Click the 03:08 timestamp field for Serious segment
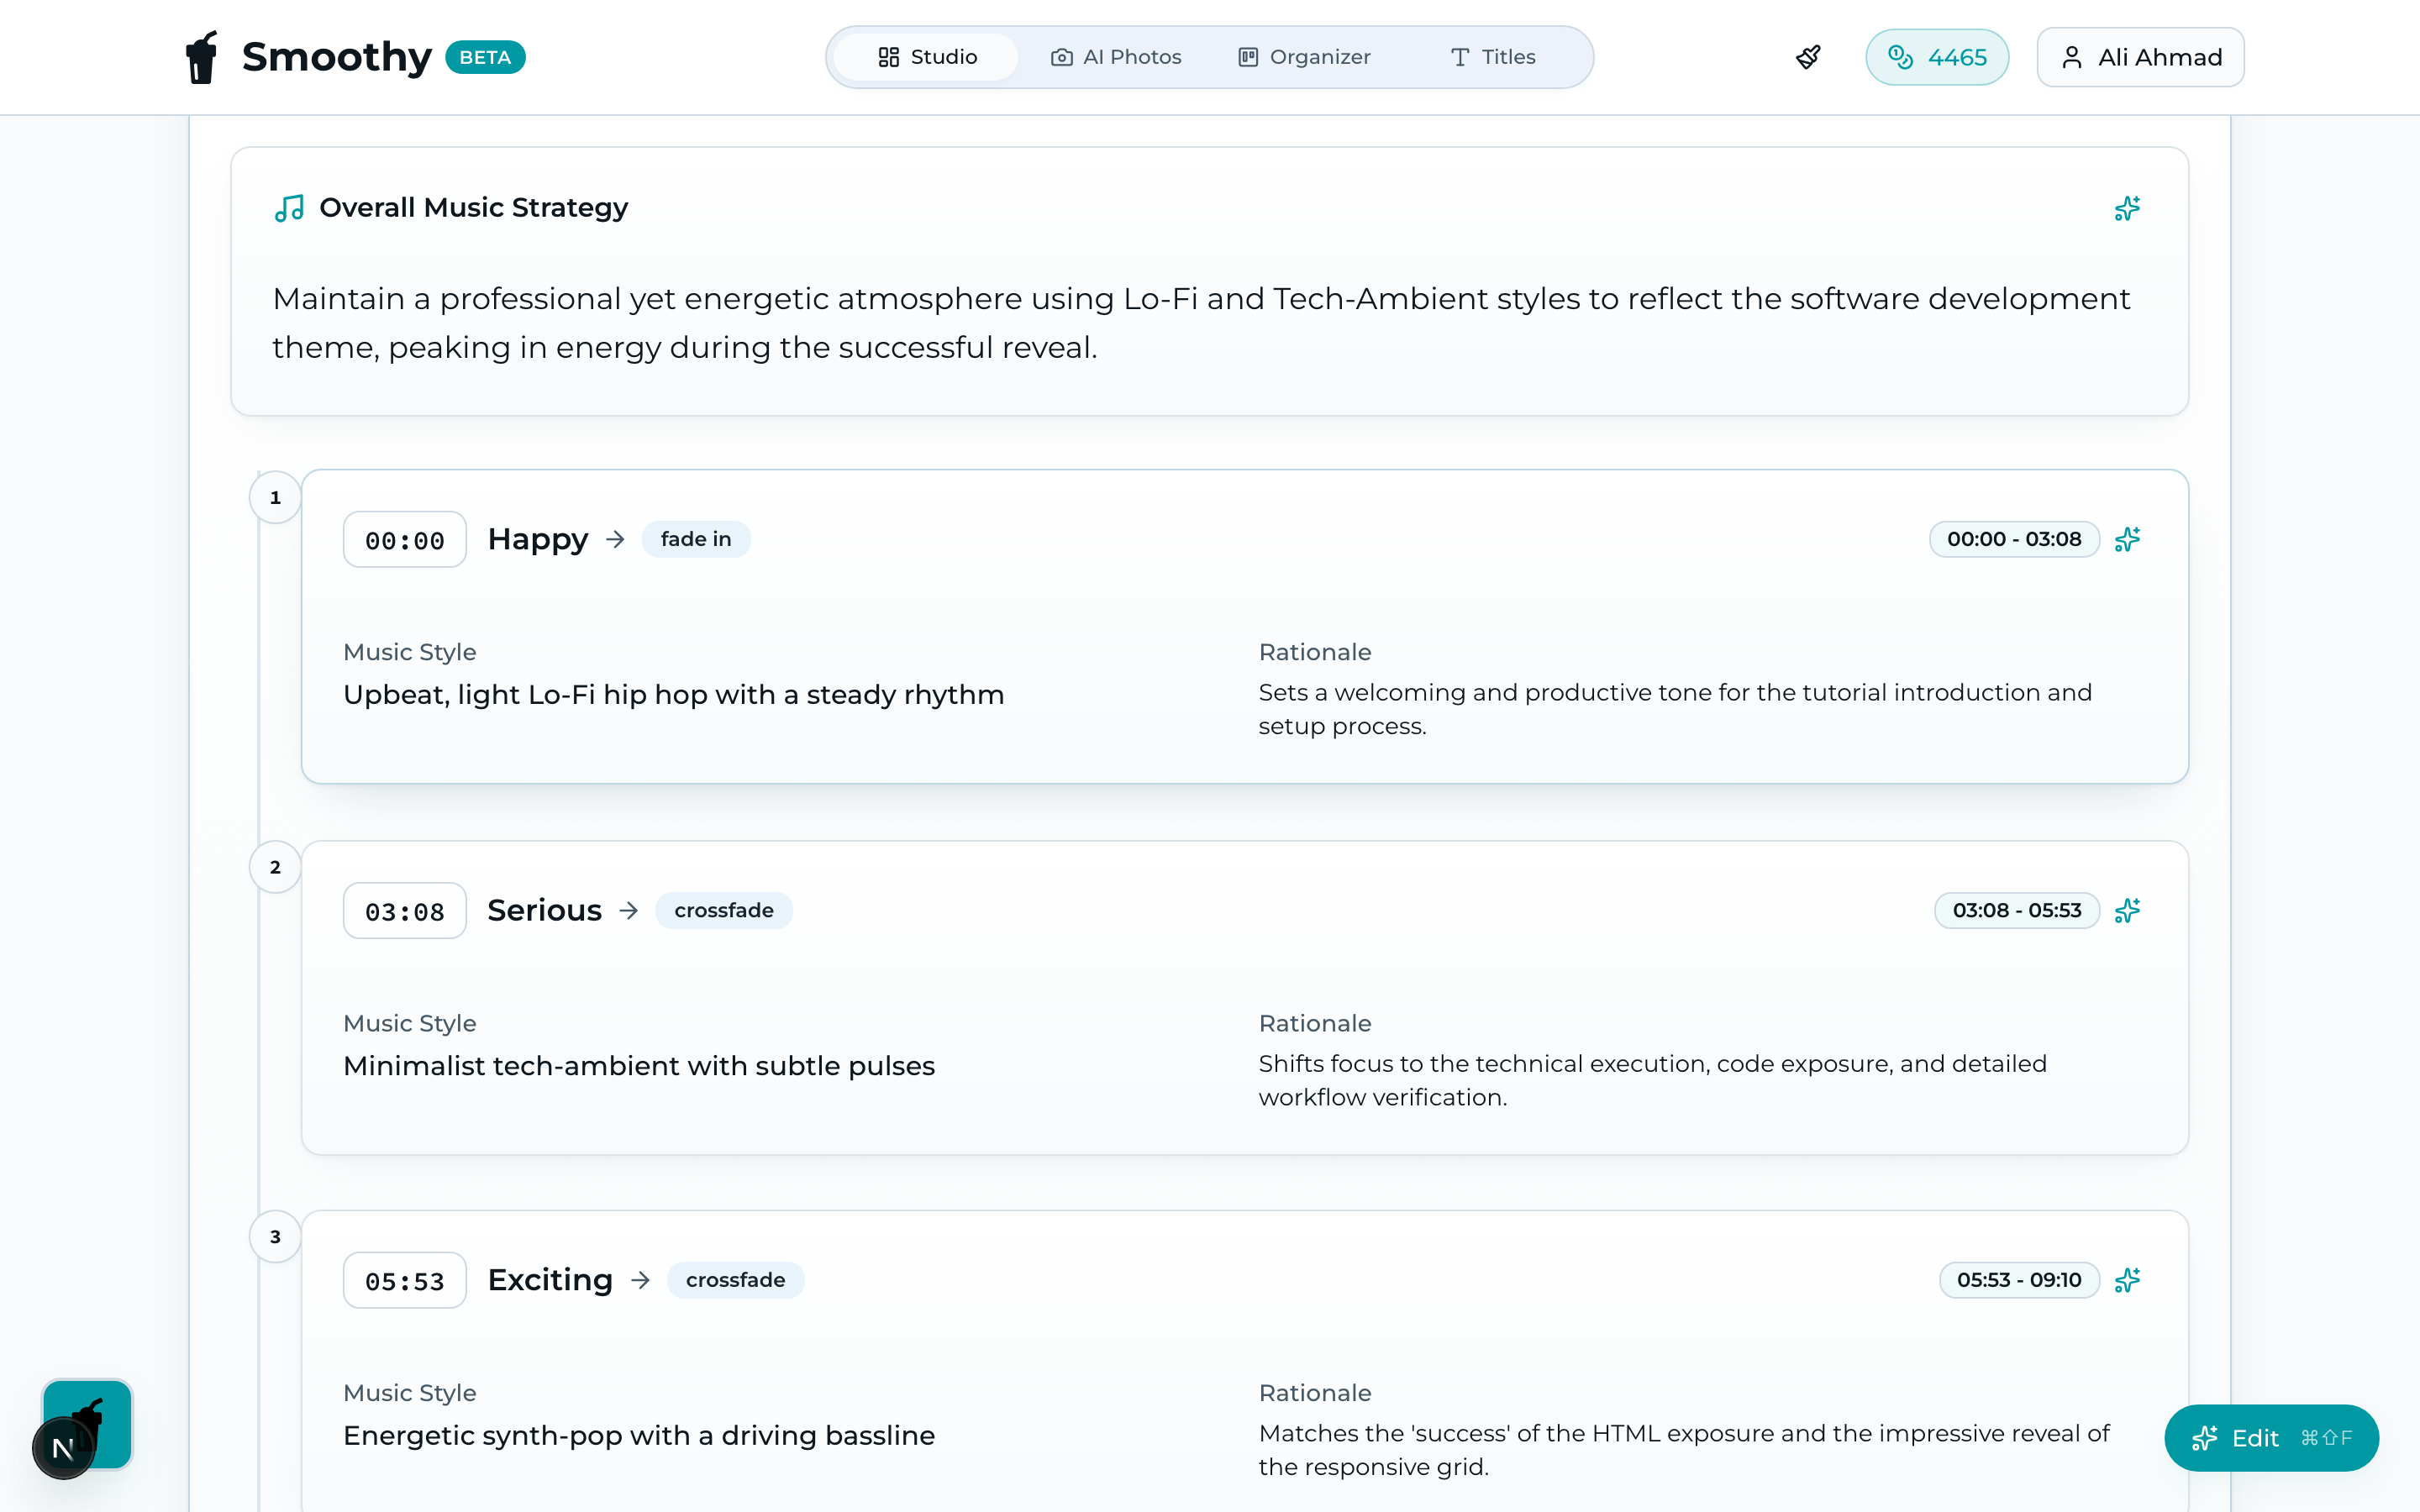The width and height of the screenshot is (2420, 1512). (x=405, y=911)
